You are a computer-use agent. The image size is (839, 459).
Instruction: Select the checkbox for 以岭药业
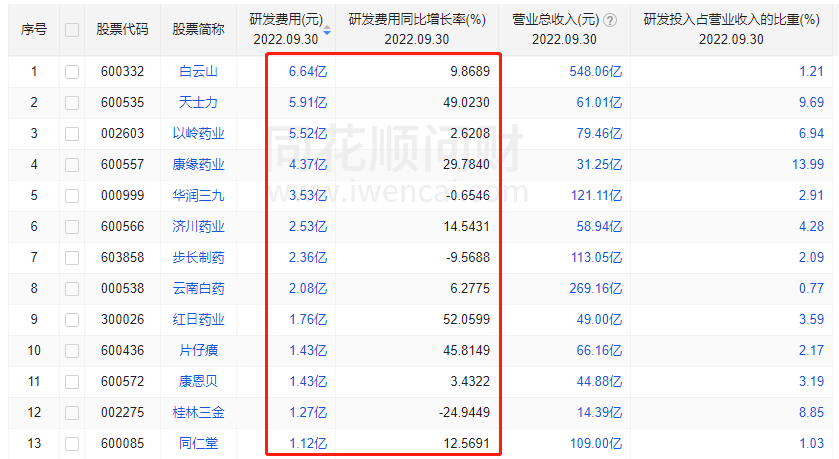coord(72,134)
